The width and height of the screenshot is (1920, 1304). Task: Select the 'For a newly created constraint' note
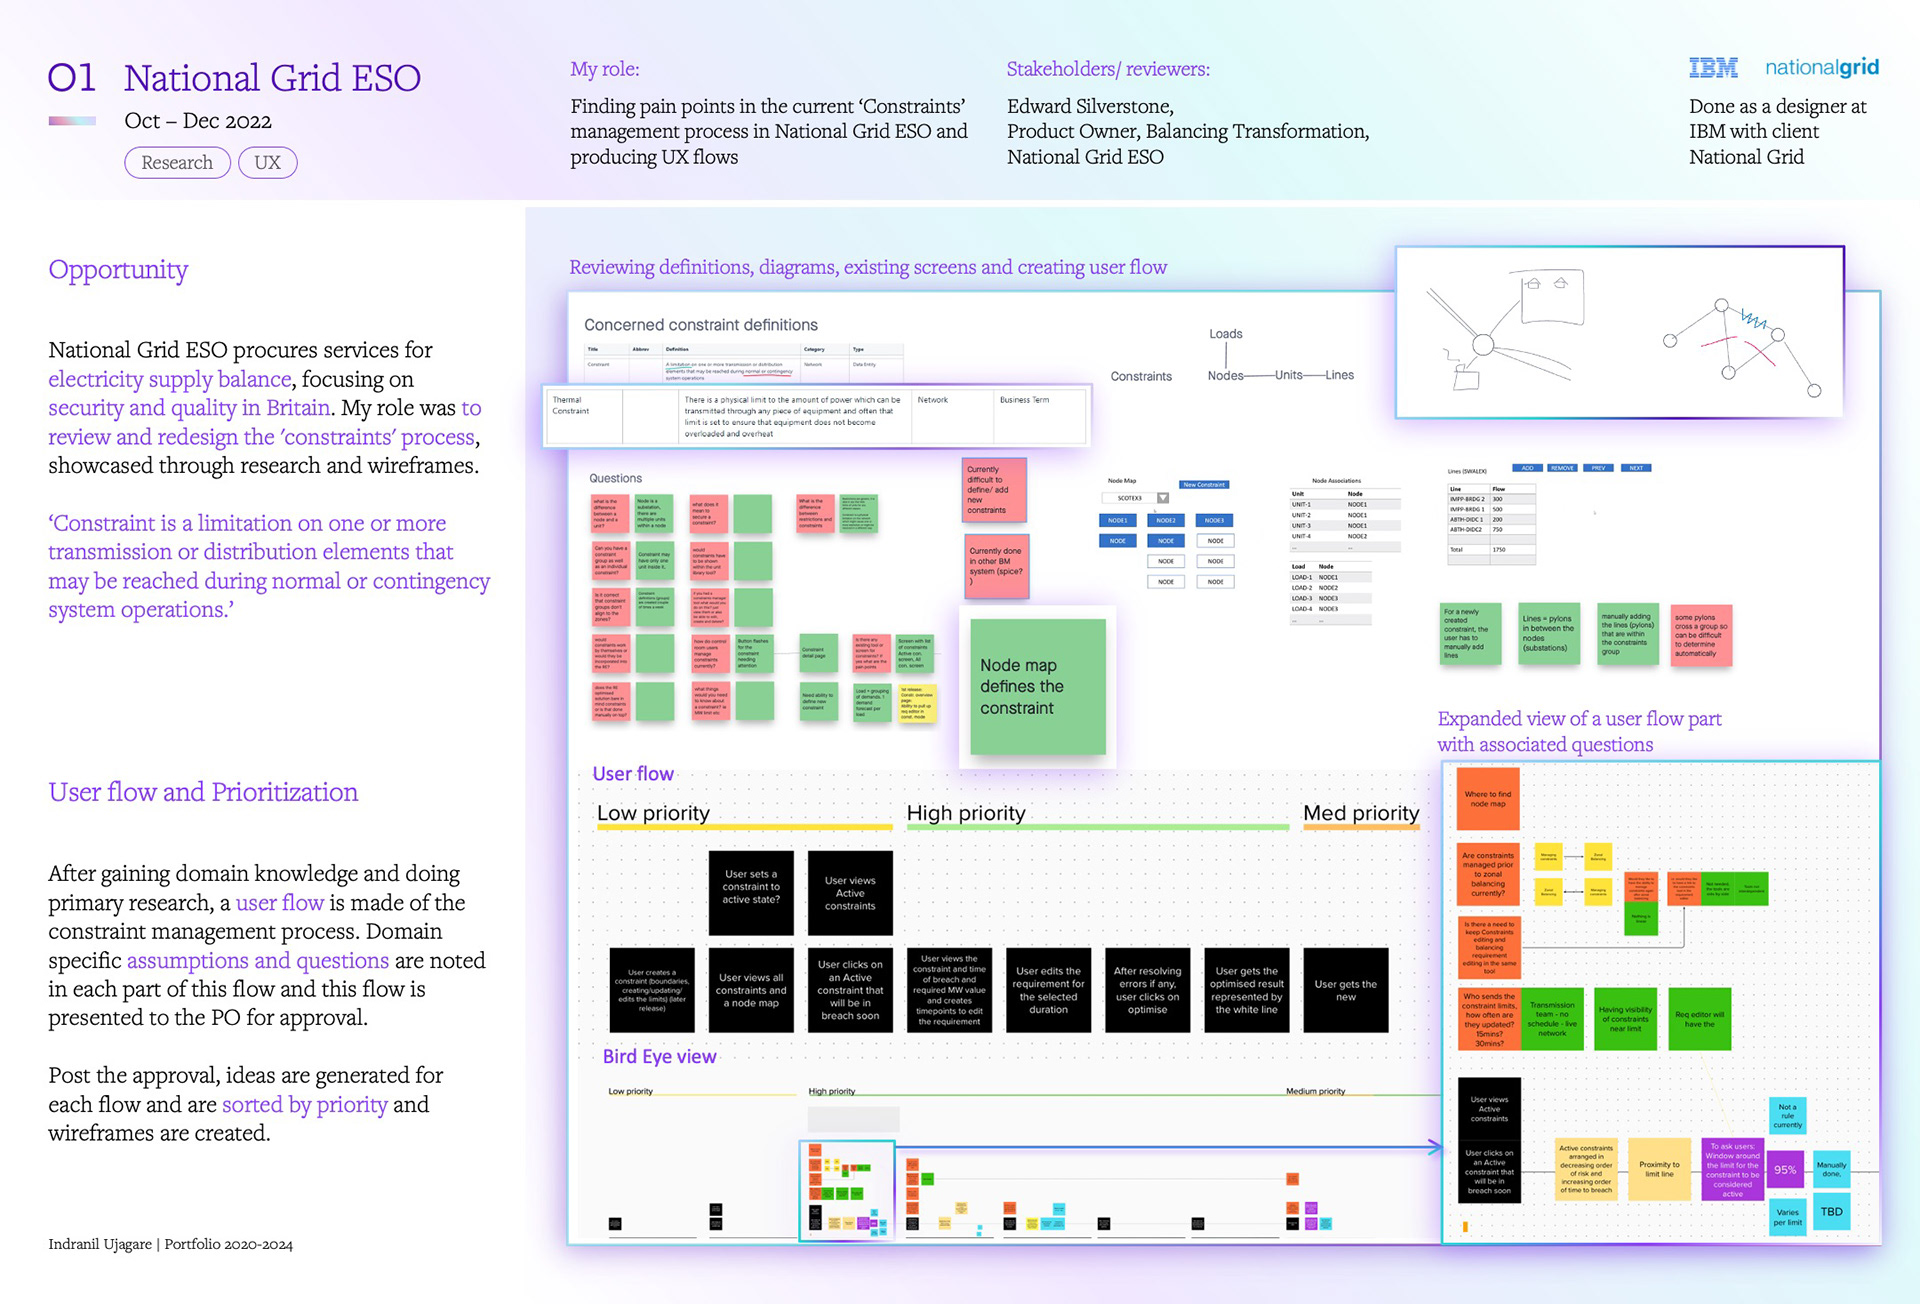coord(1470,634)
